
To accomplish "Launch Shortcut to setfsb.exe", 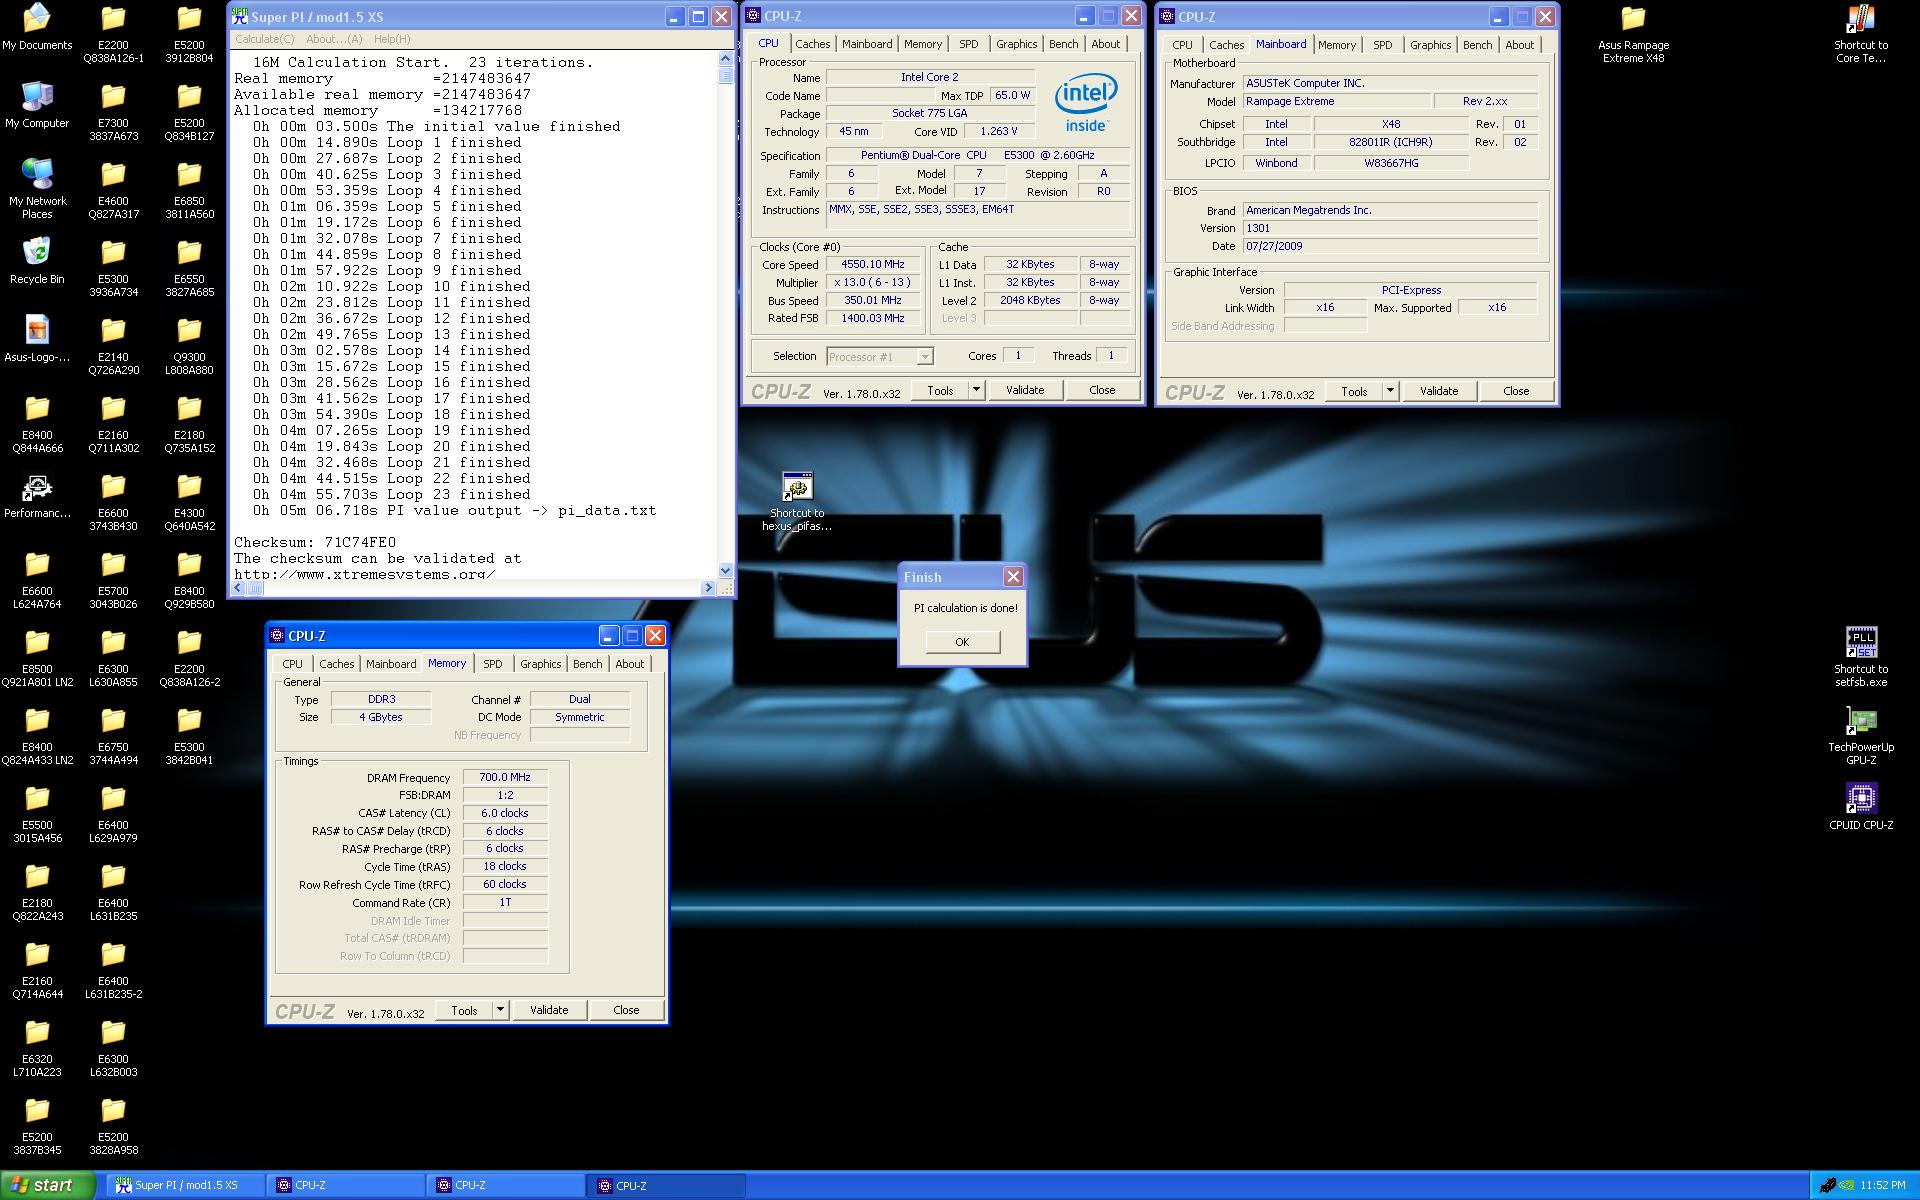I will pyautogui.click(x=1861, y=657).
